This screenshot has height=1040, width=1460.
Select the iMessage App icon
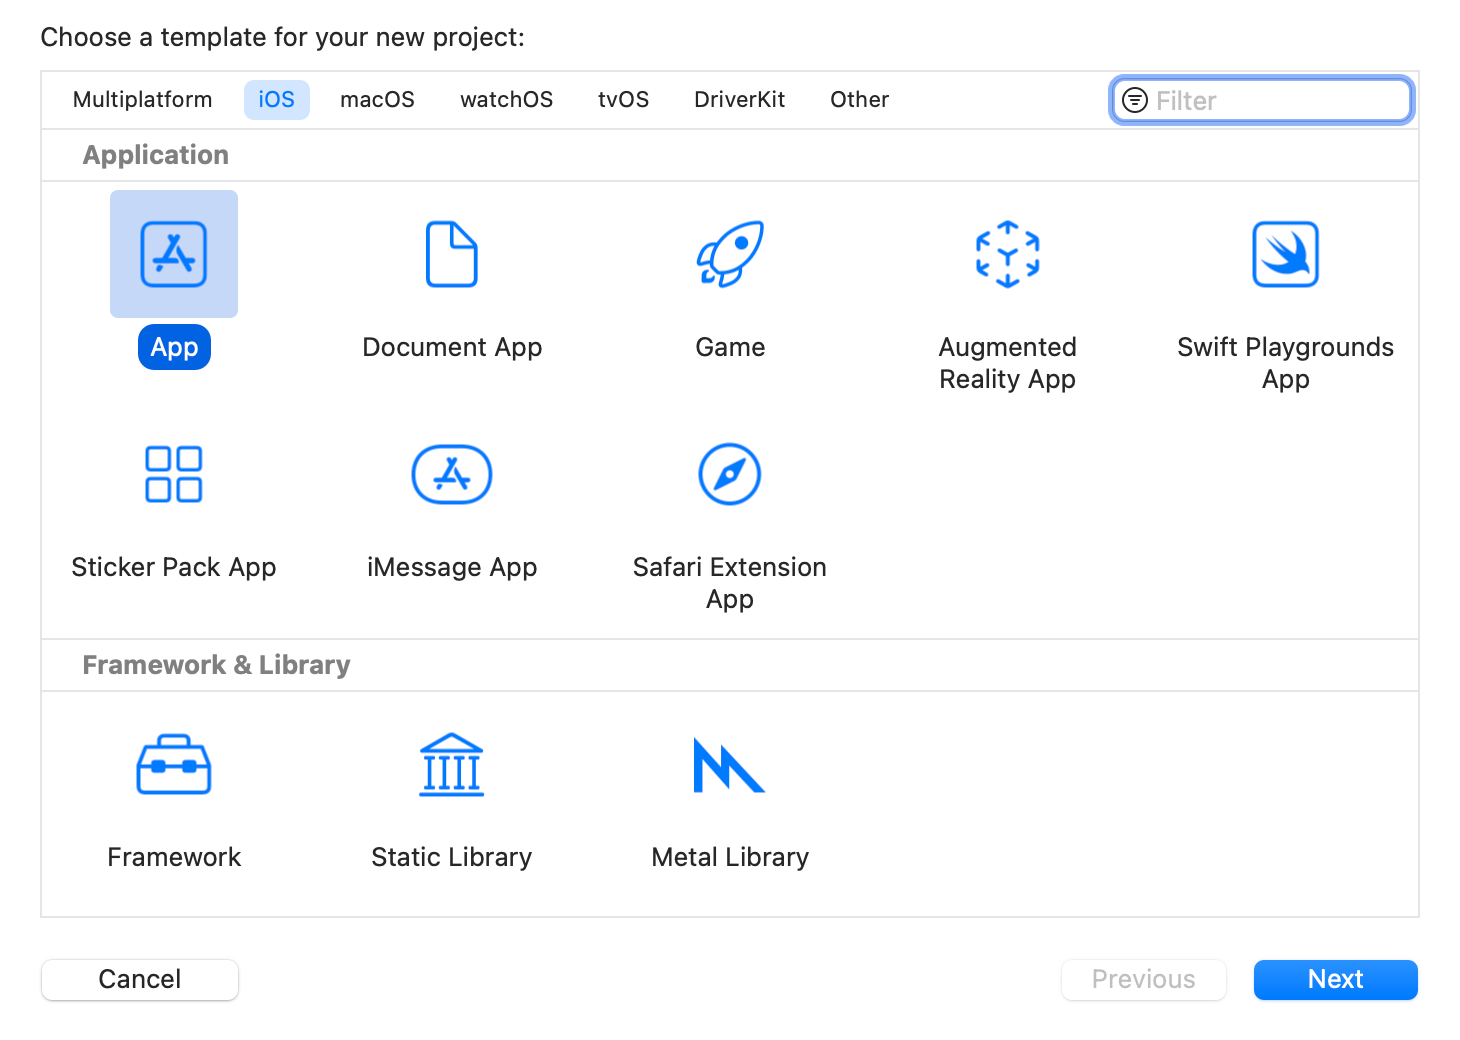point(452,474)
